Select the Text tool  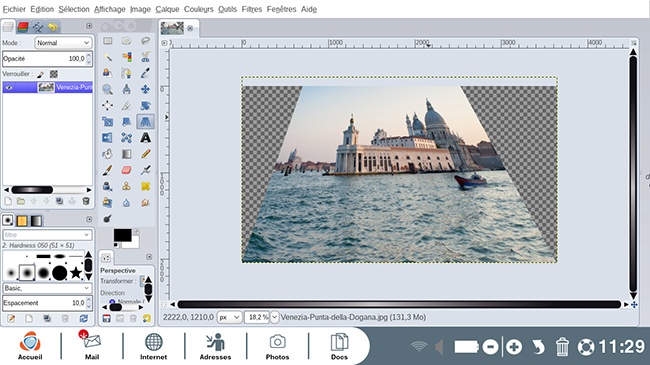pos(146,138)
